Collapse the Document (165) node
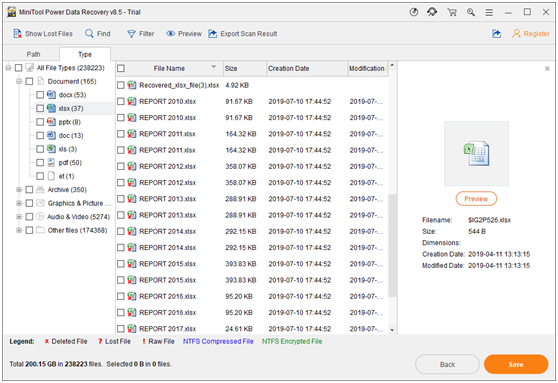 click(19, 82)
